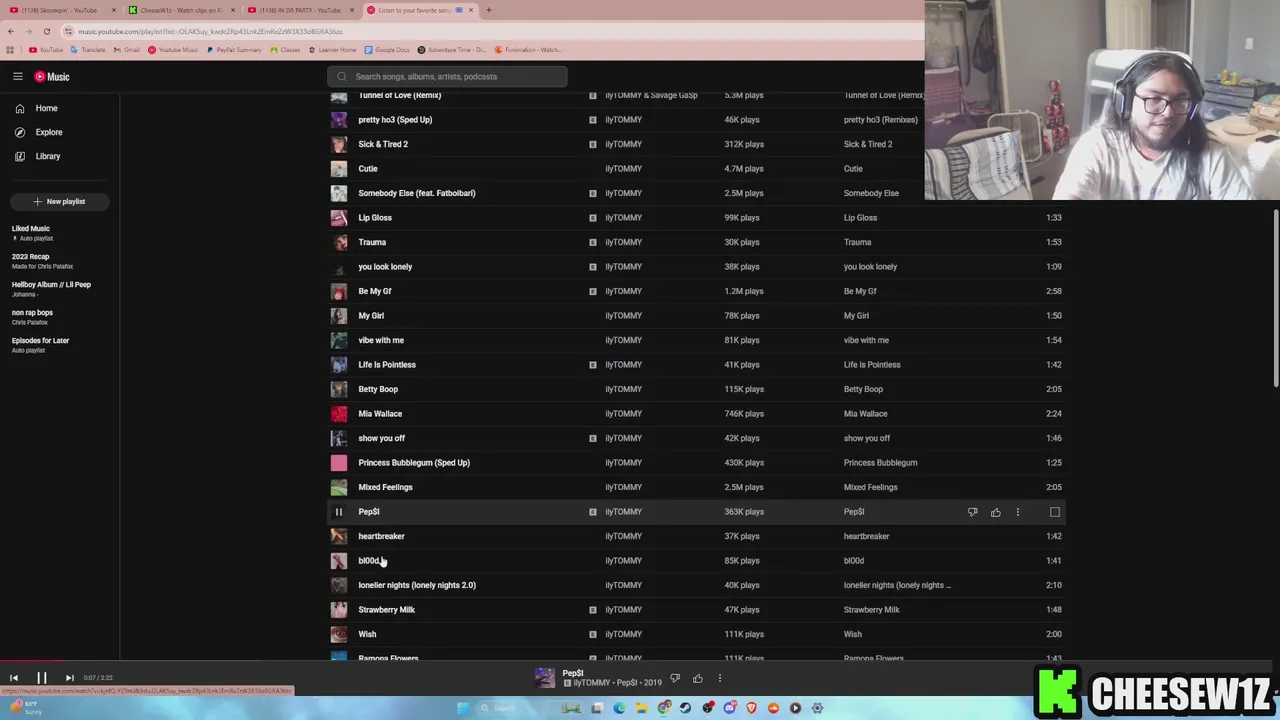1280x720 pixels.
Task: Click the YouTube Music logo
Action: [x=52, y=77]
